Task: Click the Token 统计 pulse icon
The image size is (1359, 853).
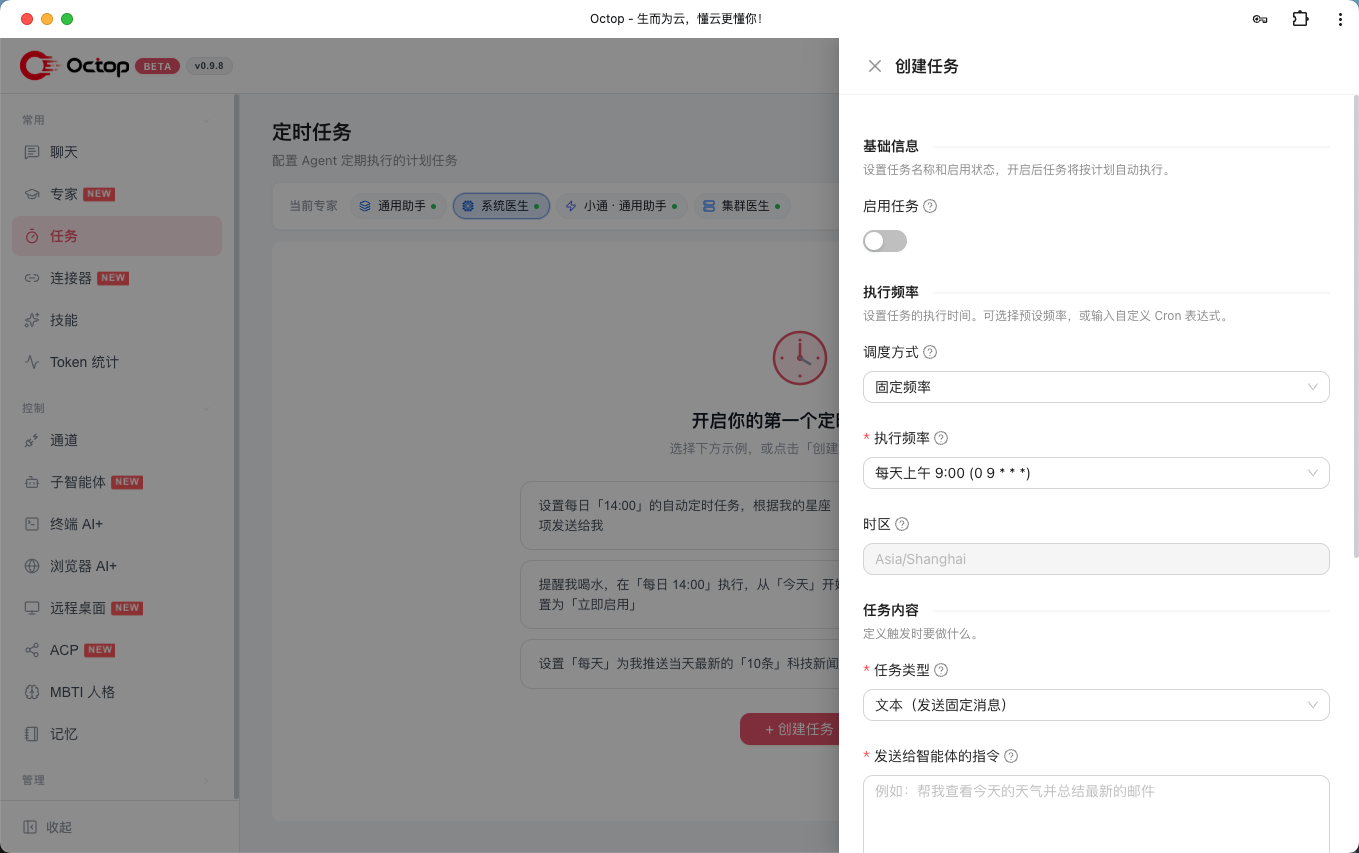Action: (32, 362)
